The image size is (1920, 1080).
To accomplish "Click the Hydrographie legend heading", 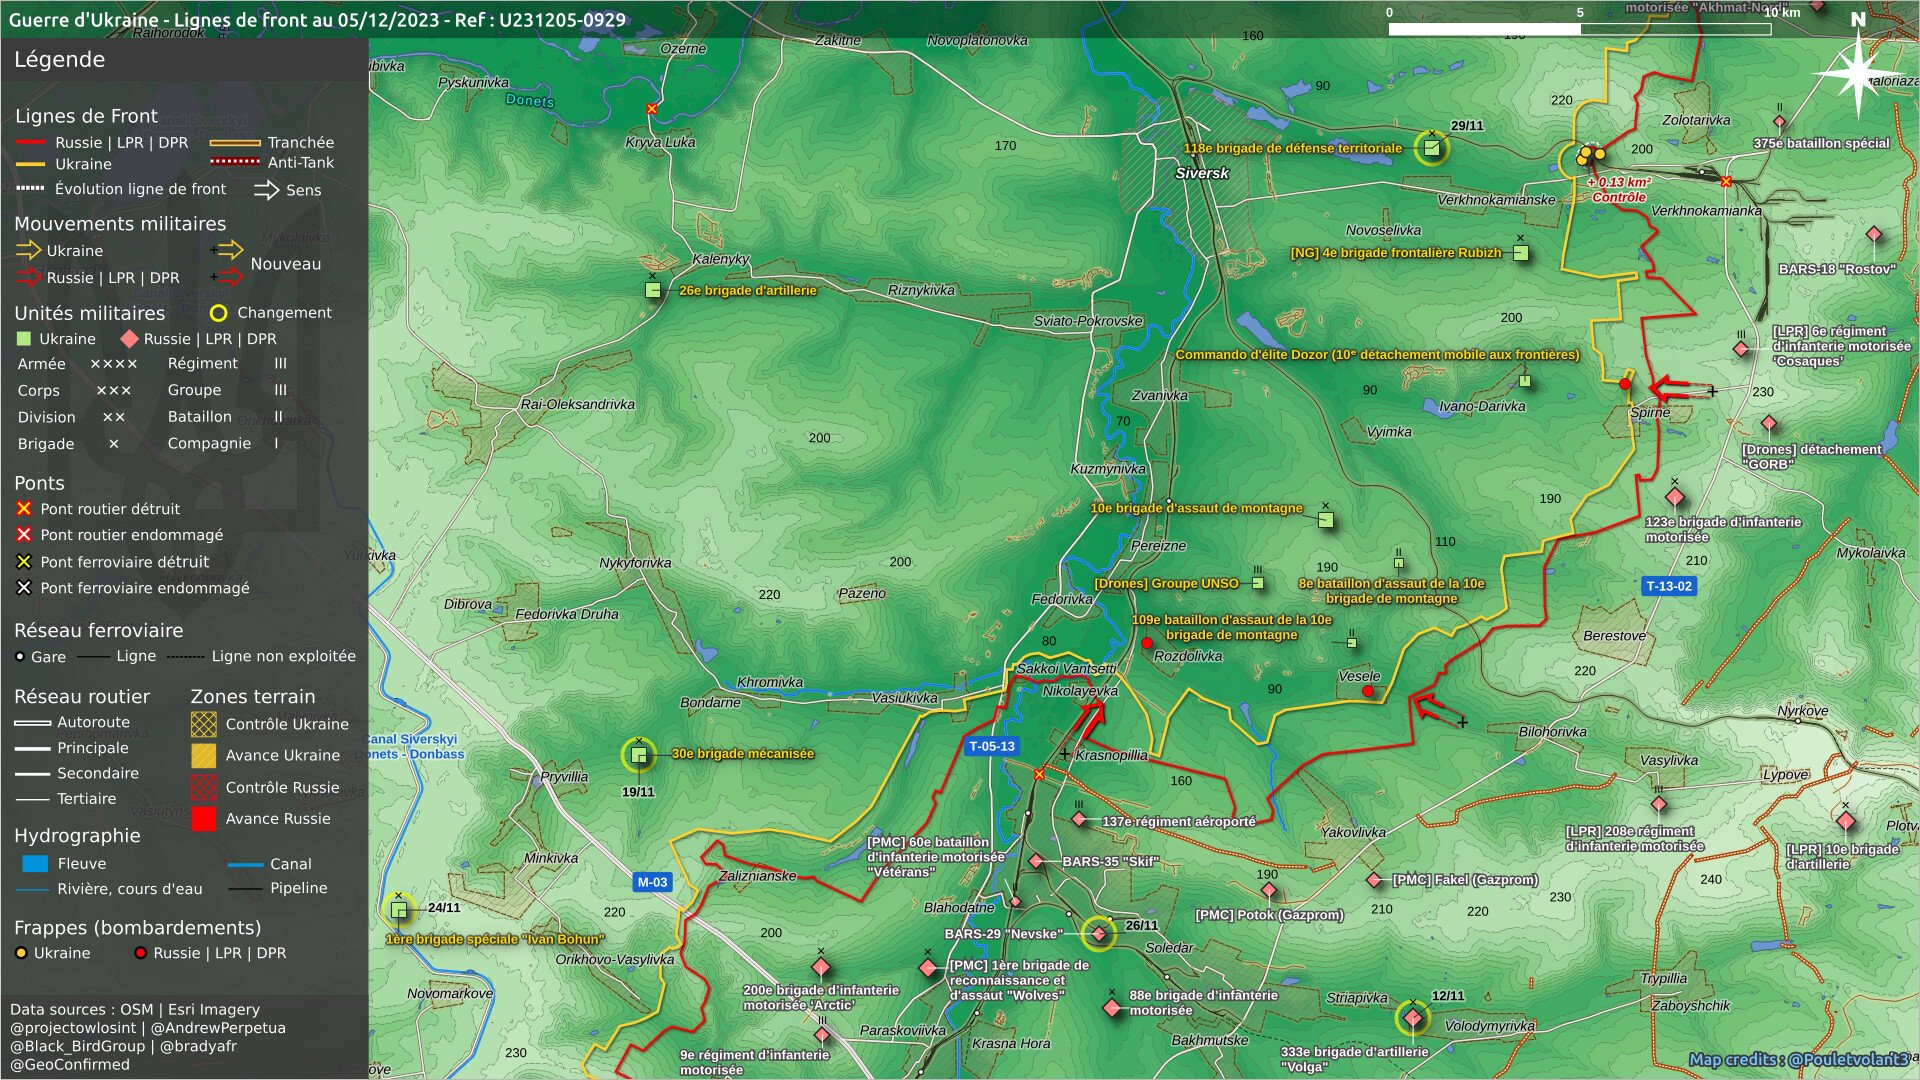I will [77, 836].
